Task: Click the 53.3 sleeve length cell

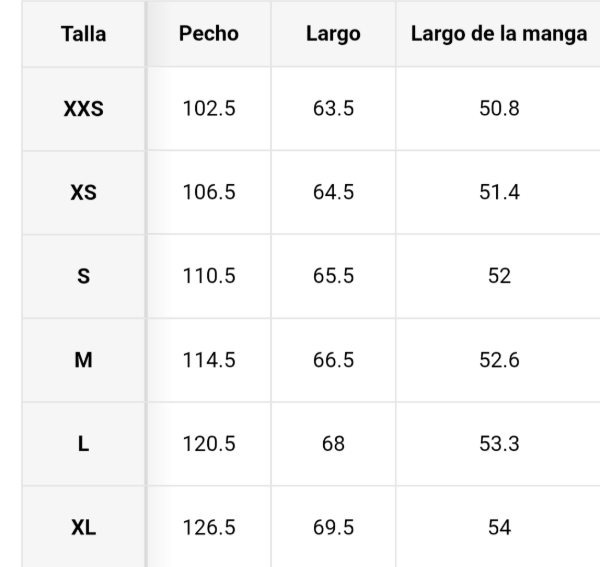Action: click(x=499, y=444)
